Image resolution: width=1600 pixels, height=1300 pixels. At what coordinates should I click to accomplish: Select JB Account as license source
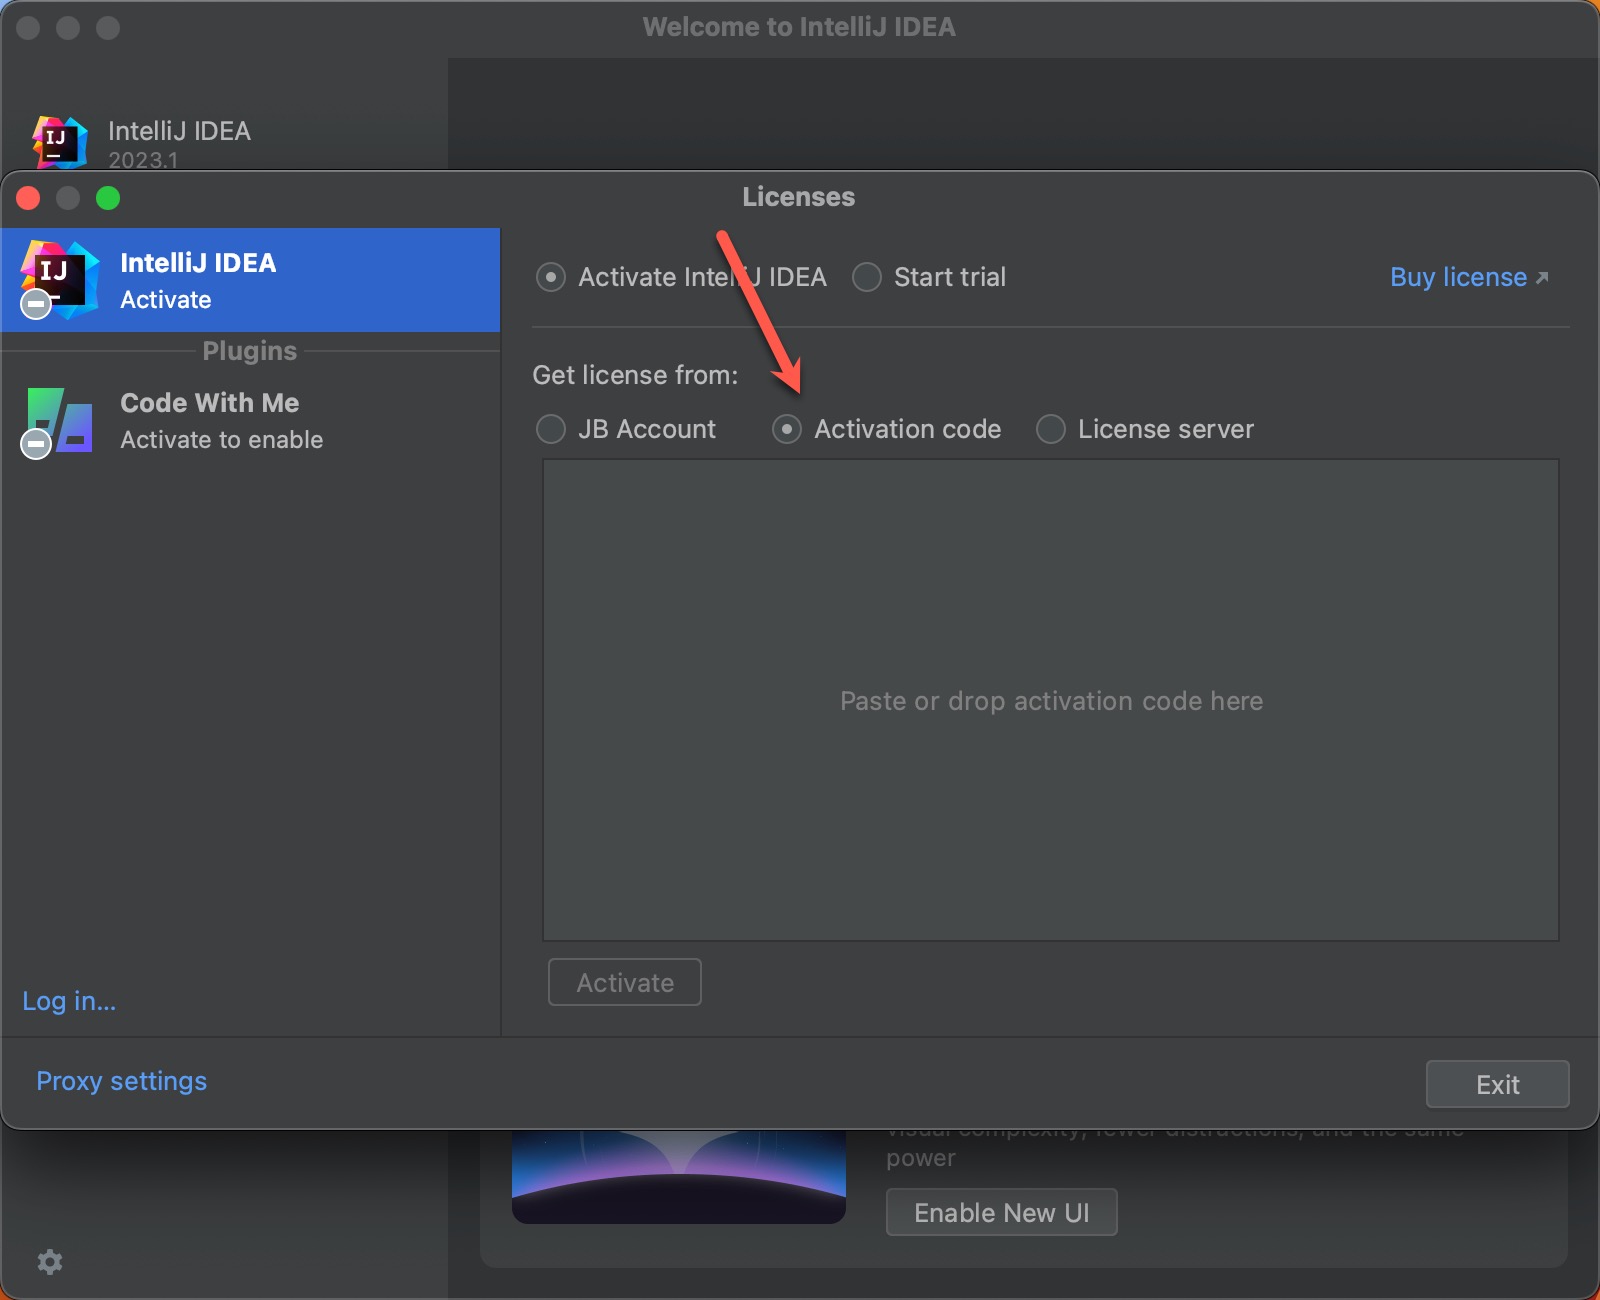coord(551,429)
